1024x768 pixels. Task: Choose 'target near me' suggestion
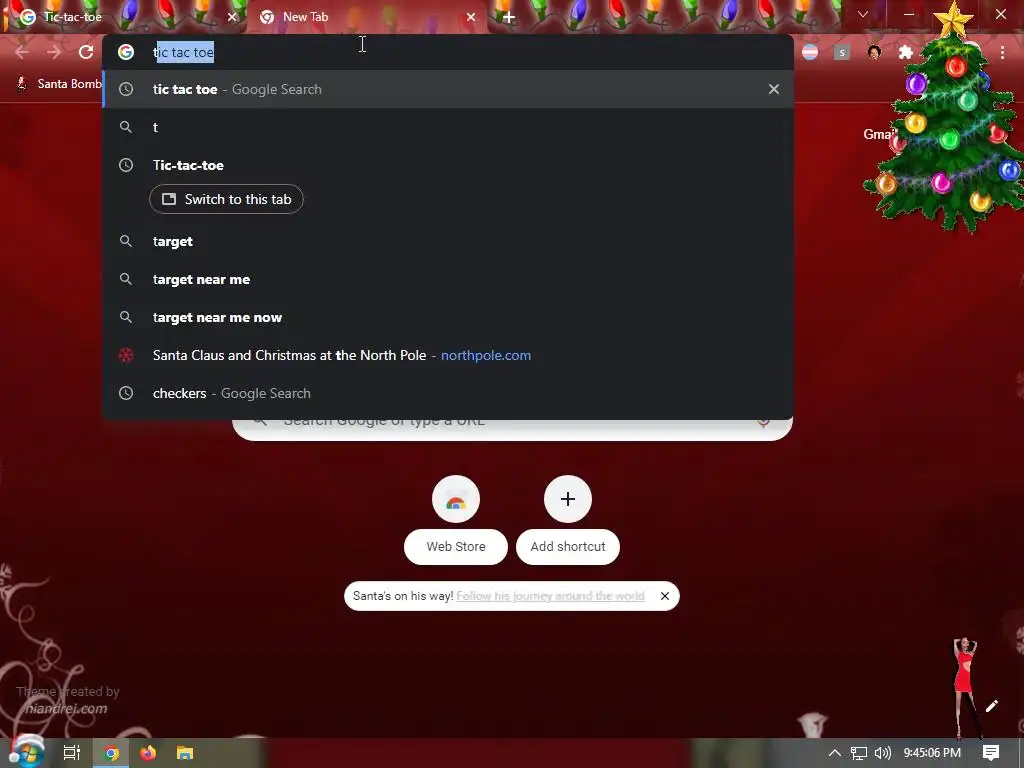point(448,280)
